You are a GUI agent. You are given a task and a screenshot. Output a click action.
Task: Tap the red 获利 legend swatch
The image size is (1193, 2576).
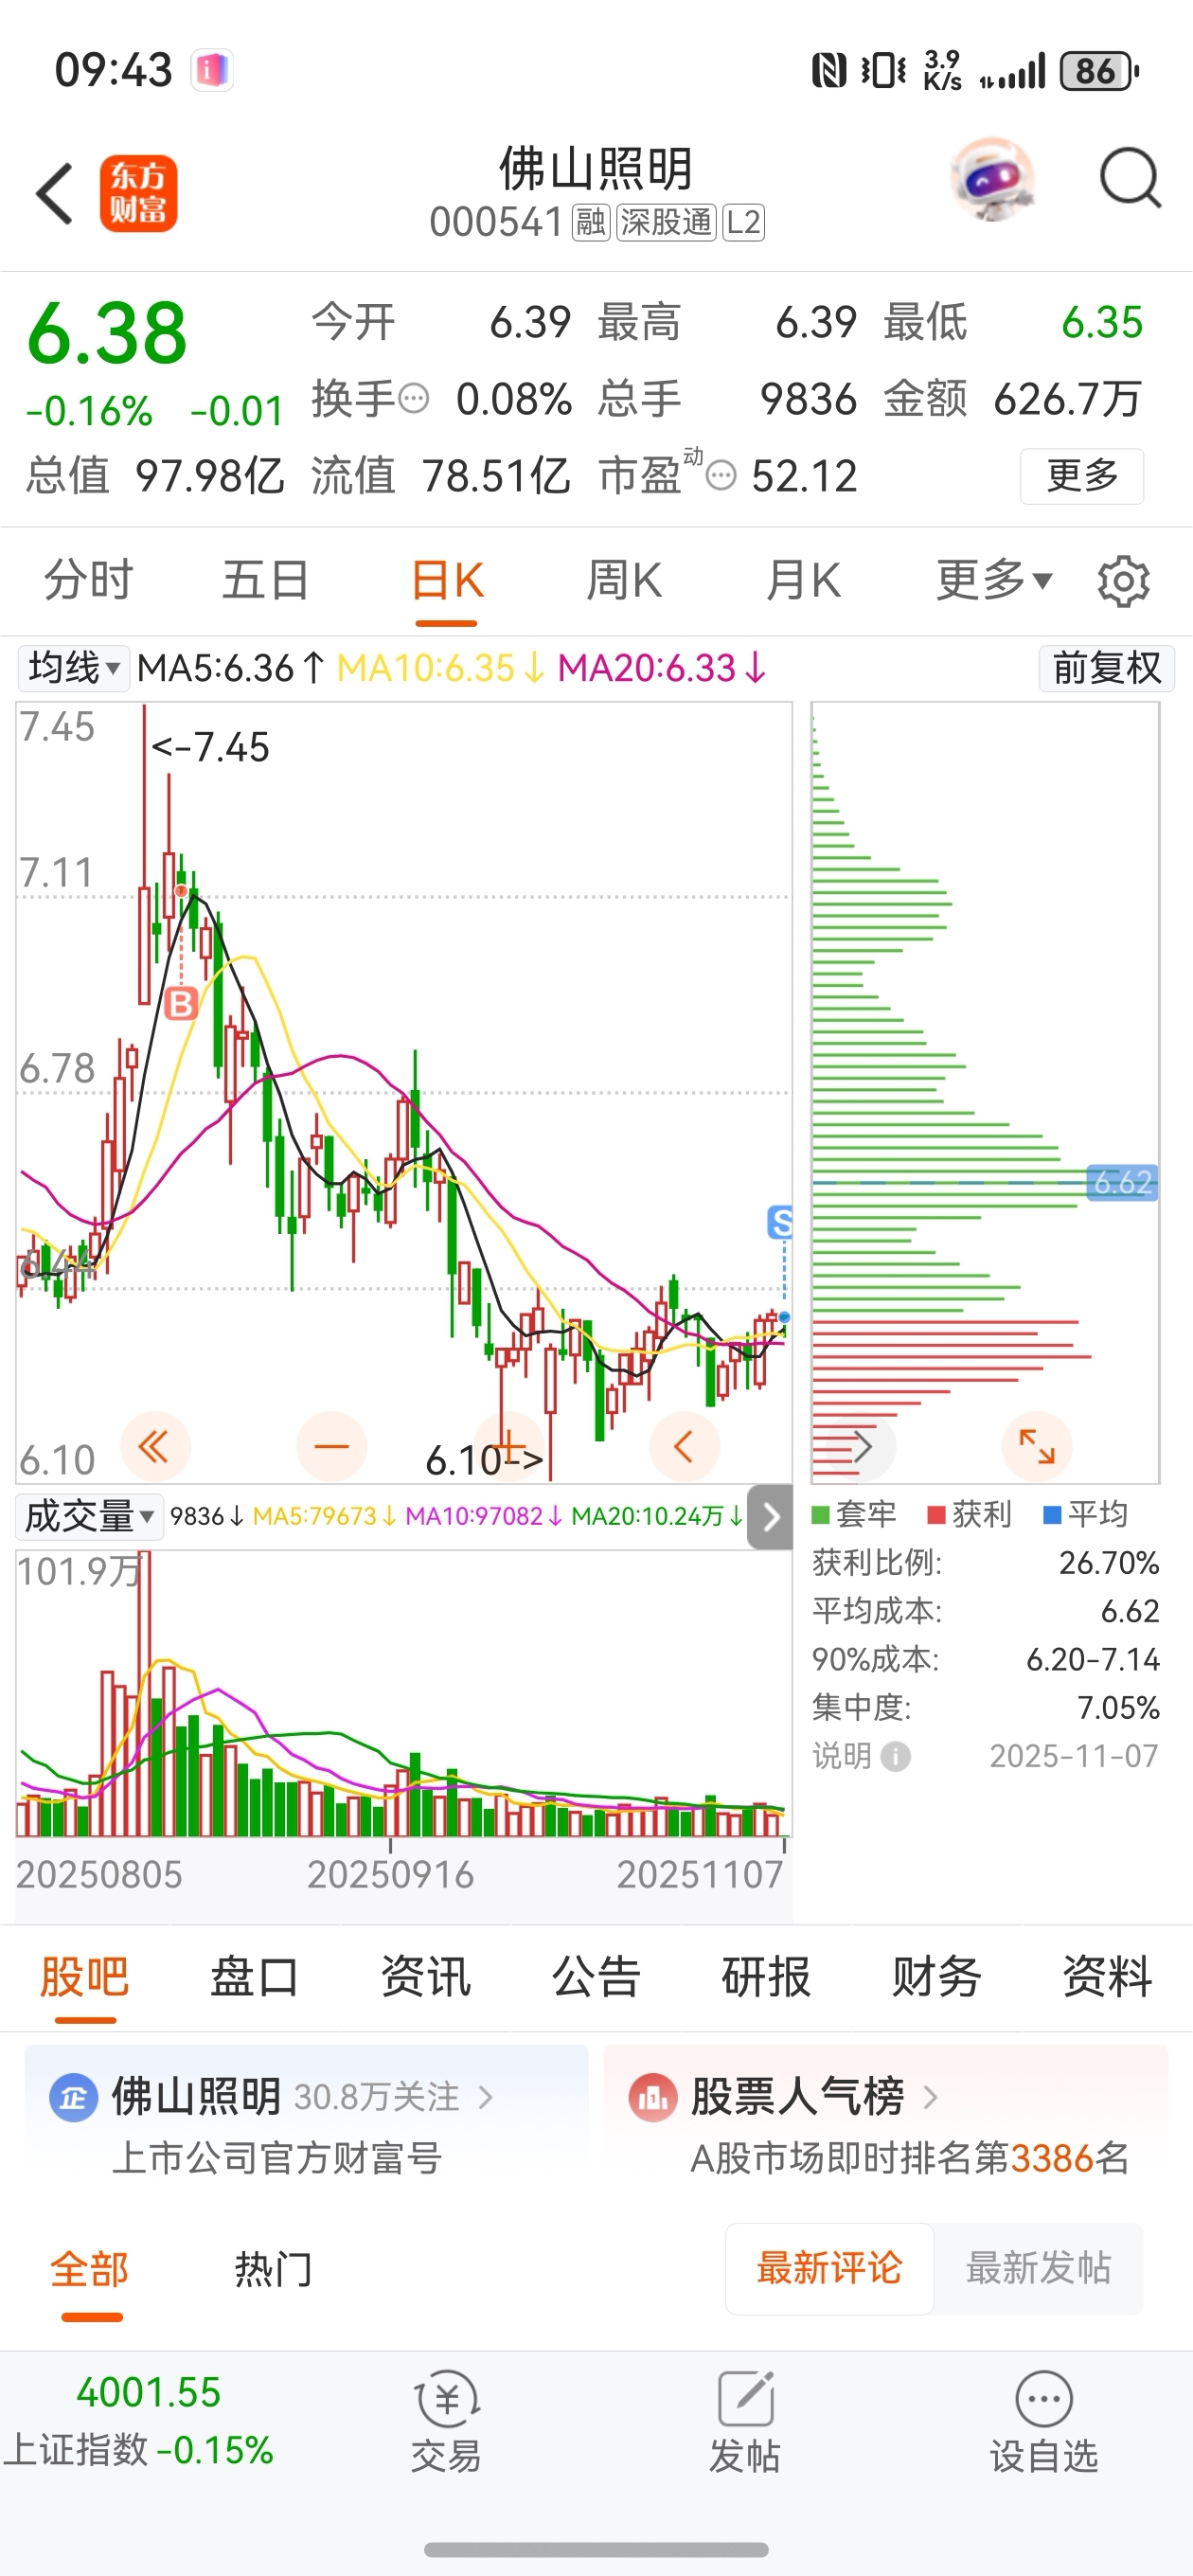pos(936,1514)
